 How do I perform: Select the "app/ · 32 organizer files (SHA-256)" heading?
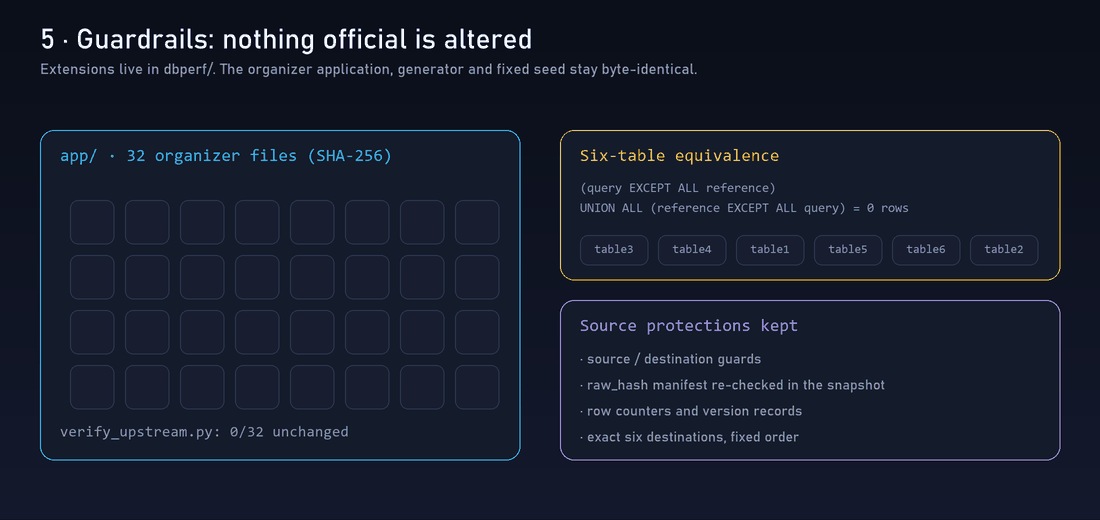[x=226, y=156]
